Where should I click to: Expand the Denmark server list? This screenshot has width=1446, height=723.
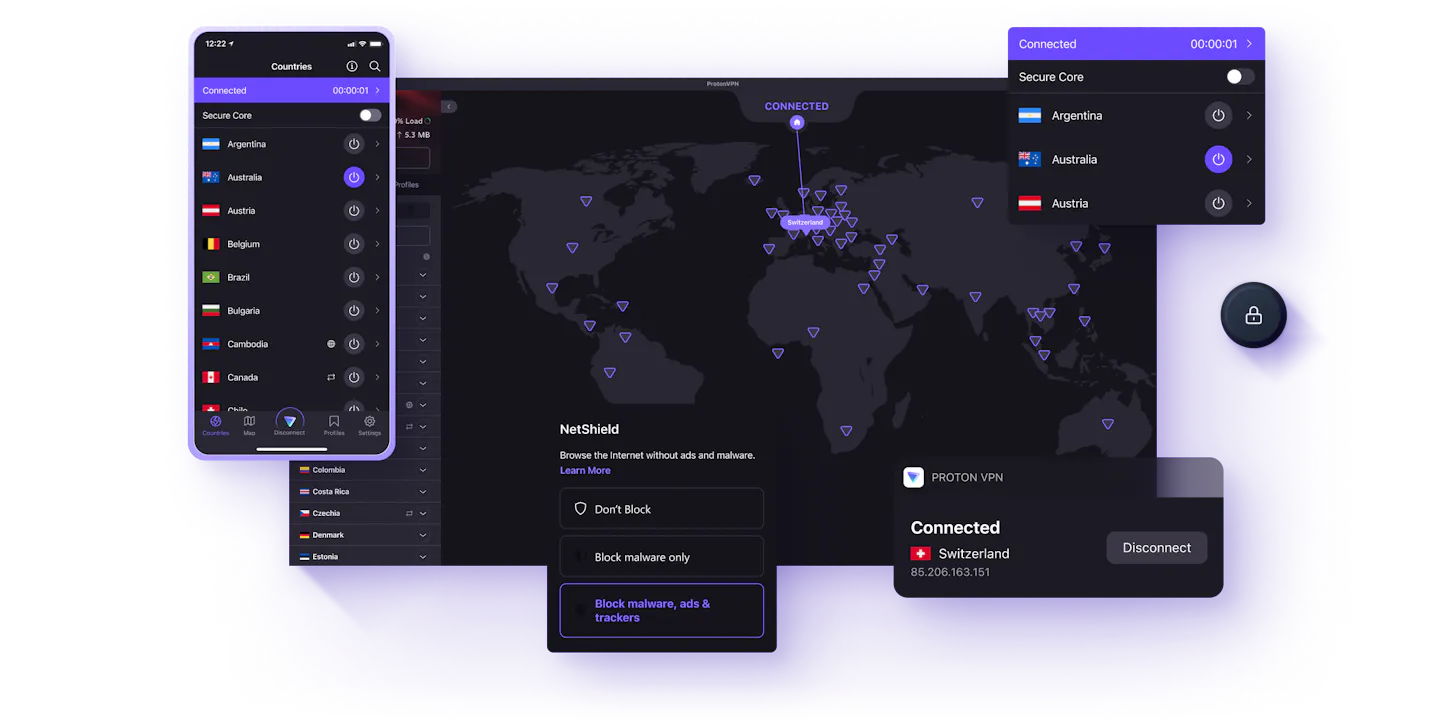[423, 535]
